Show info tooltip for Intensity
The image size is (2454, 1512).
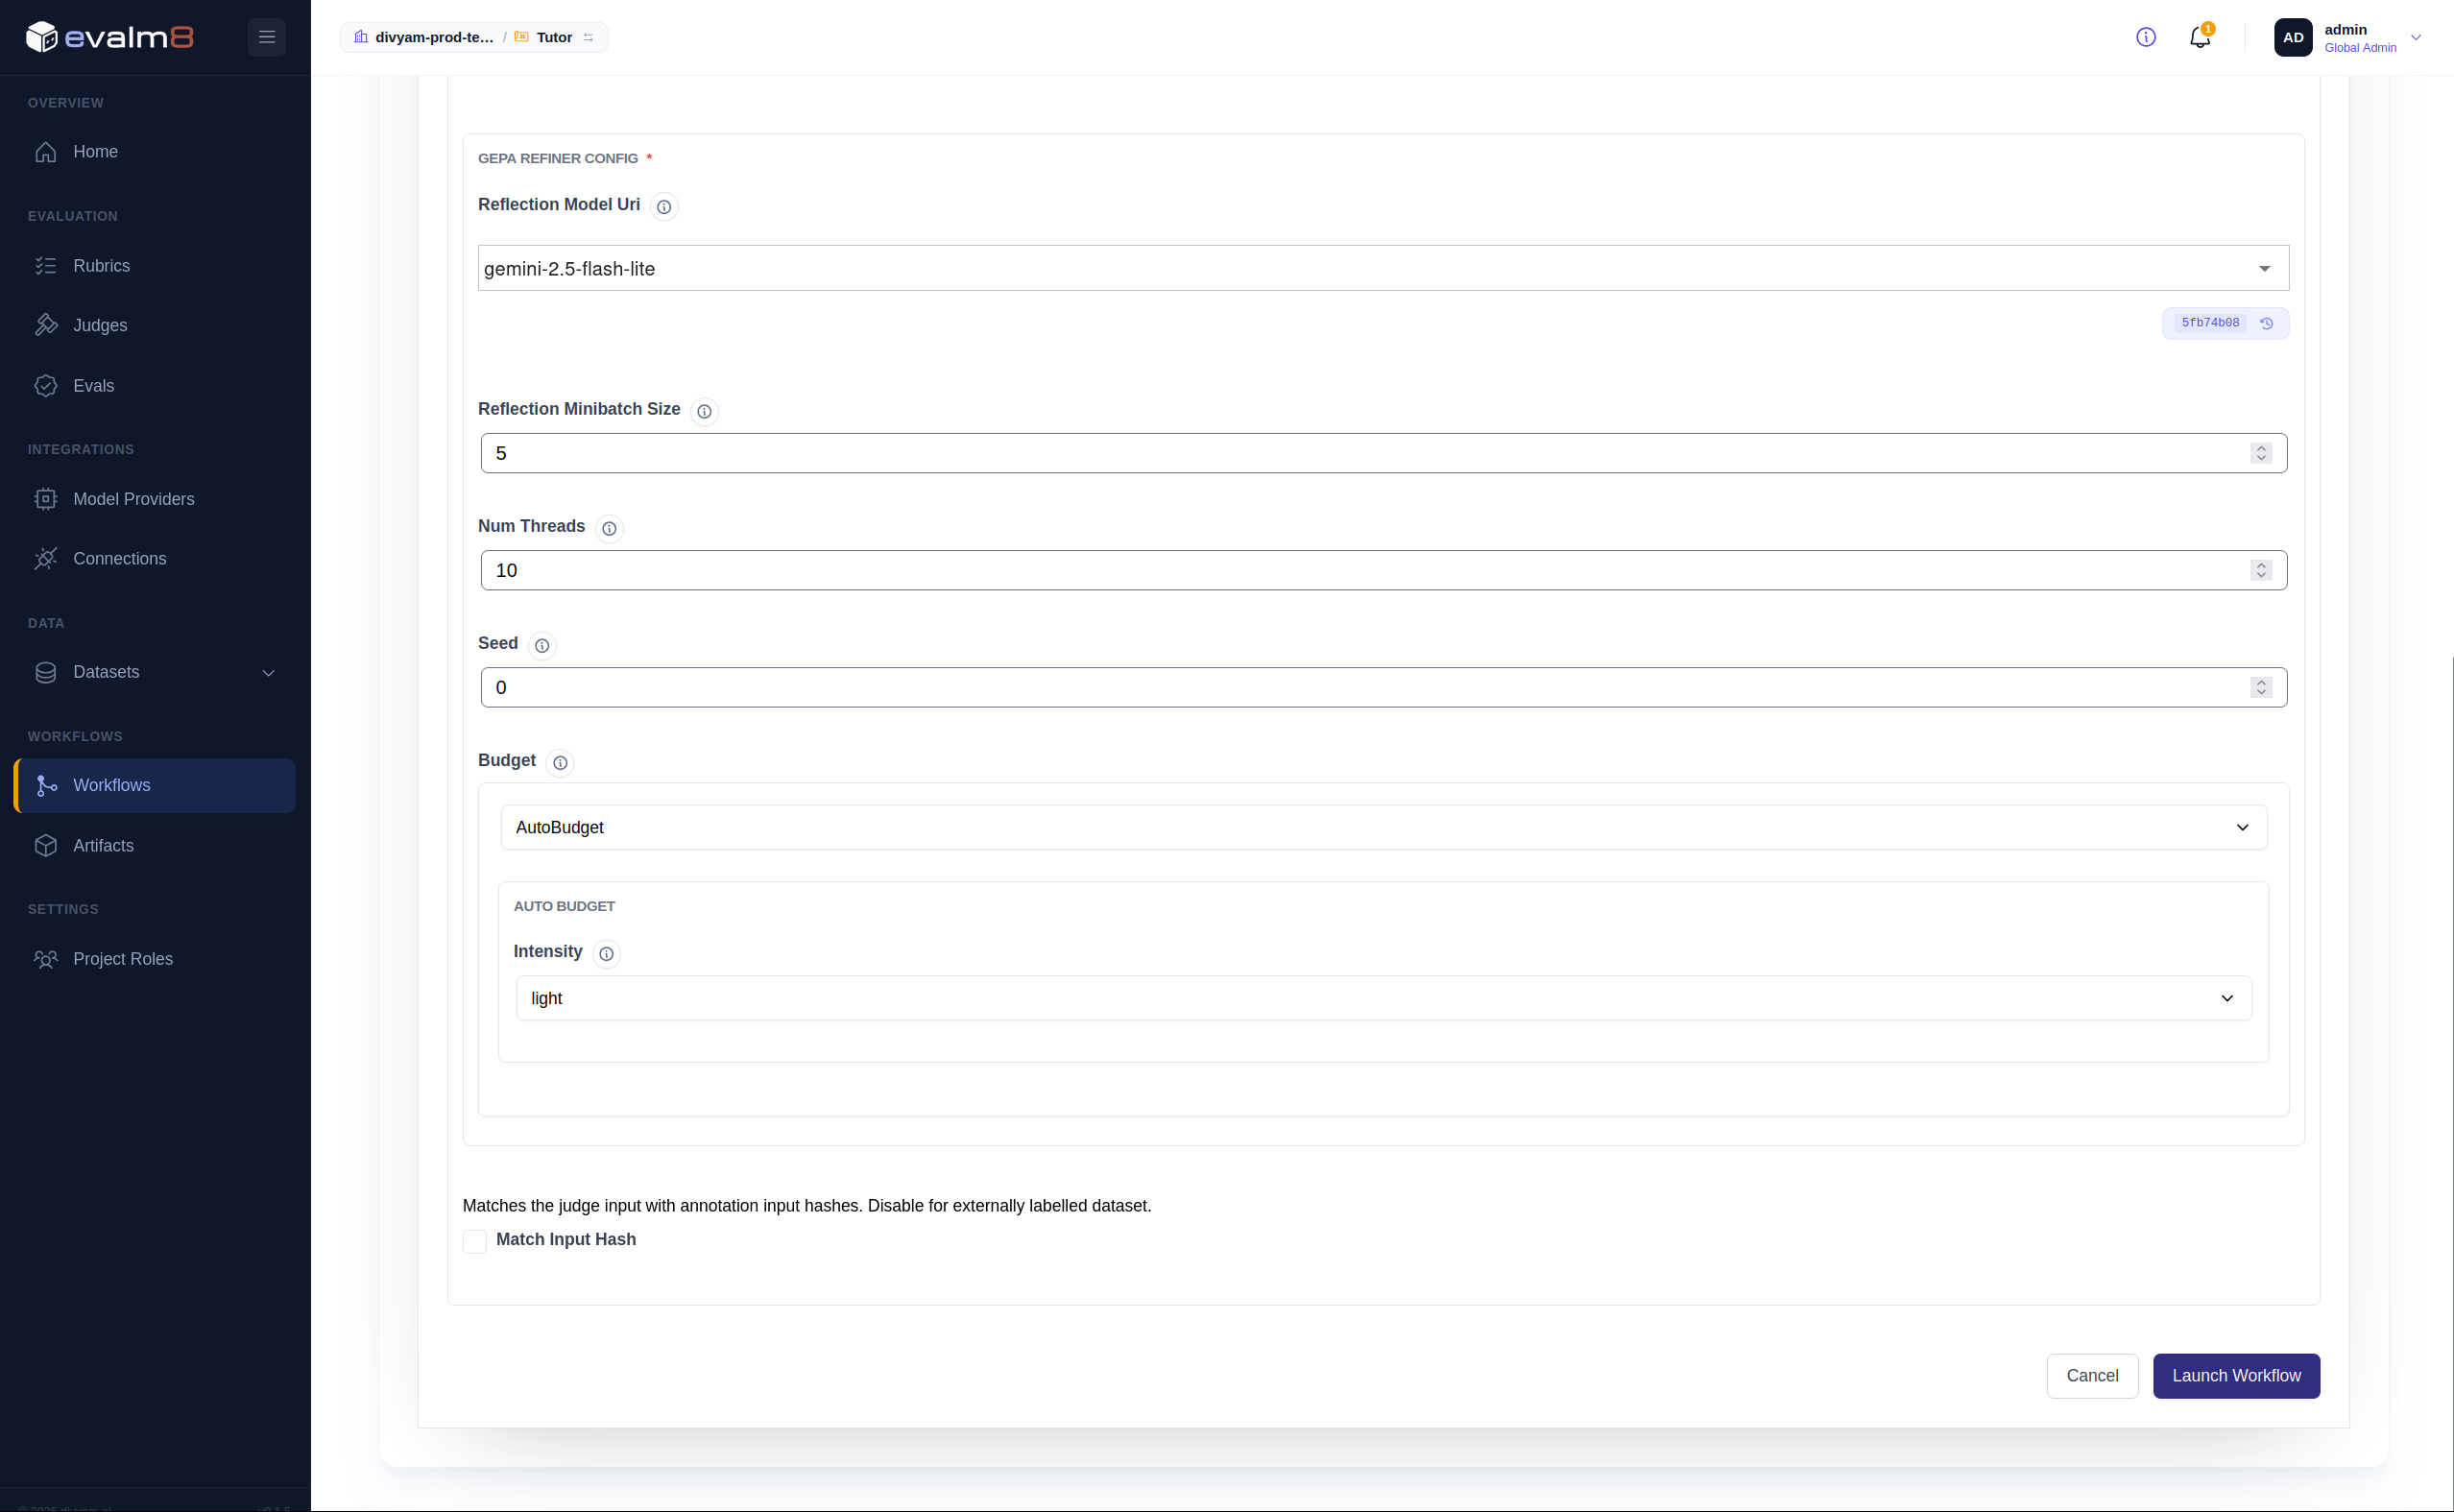(606, 953)
